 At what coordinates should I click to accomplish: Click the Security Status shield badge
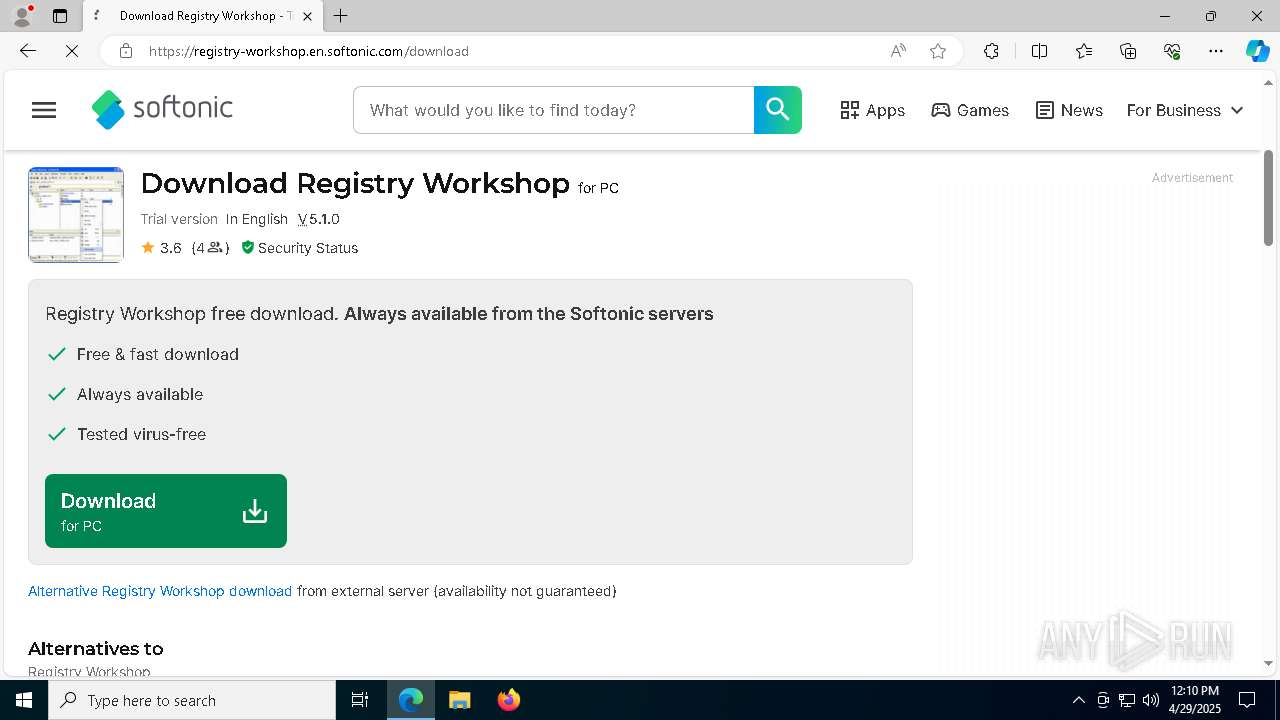pyautogui.click(x=299, y=248)
